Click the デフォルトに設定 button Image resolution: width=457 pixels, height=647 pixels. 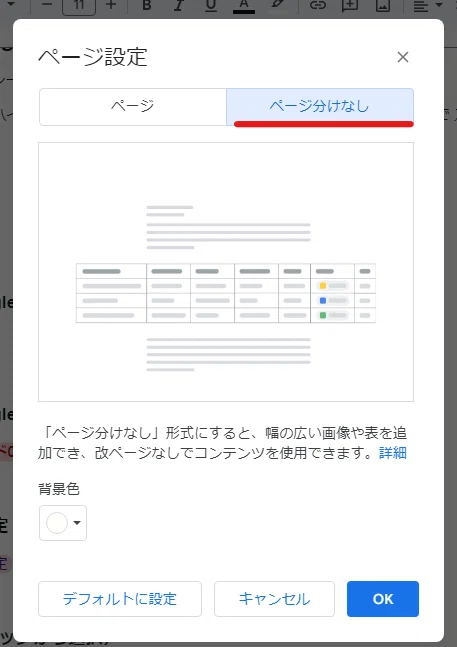[x=120, y=599]
